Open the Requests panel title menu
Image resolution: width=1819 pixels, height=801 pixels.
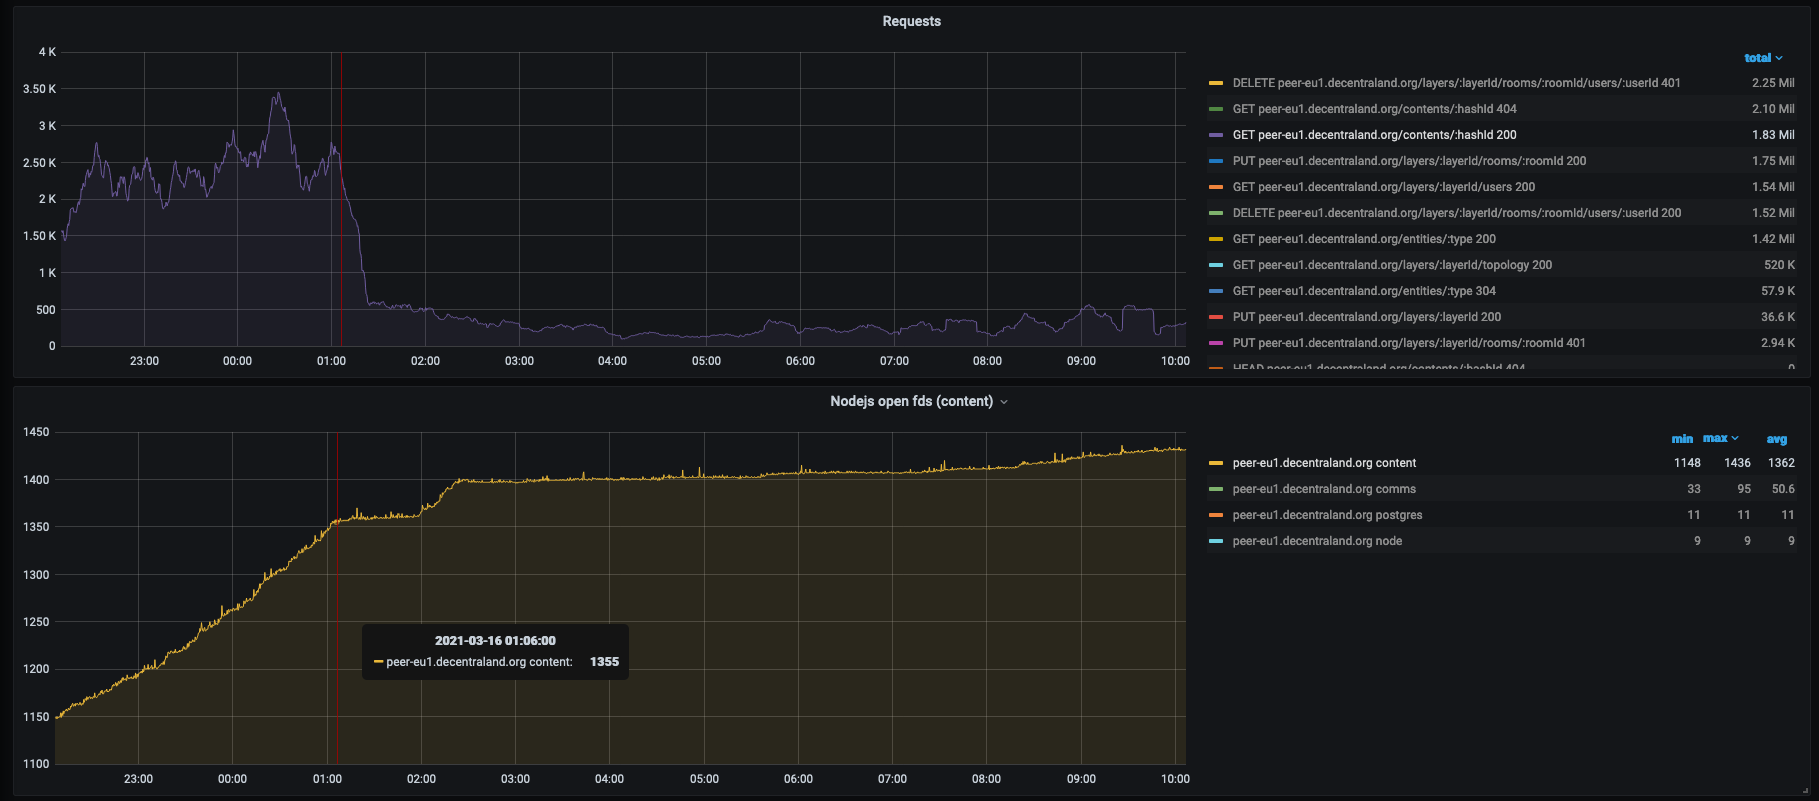[911, 21]
